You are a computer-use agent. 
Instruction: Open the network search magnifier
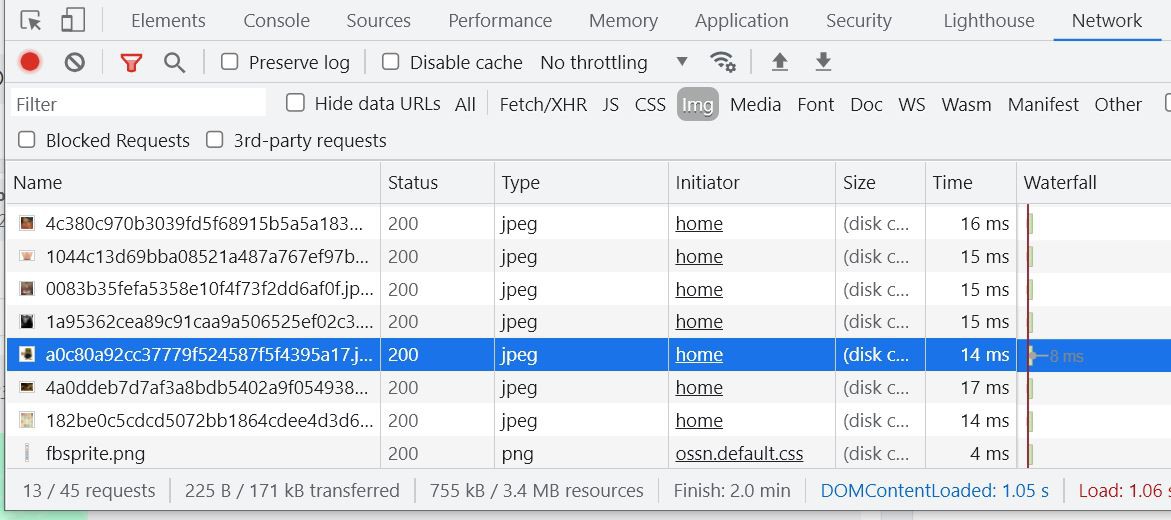click(175, 62)
